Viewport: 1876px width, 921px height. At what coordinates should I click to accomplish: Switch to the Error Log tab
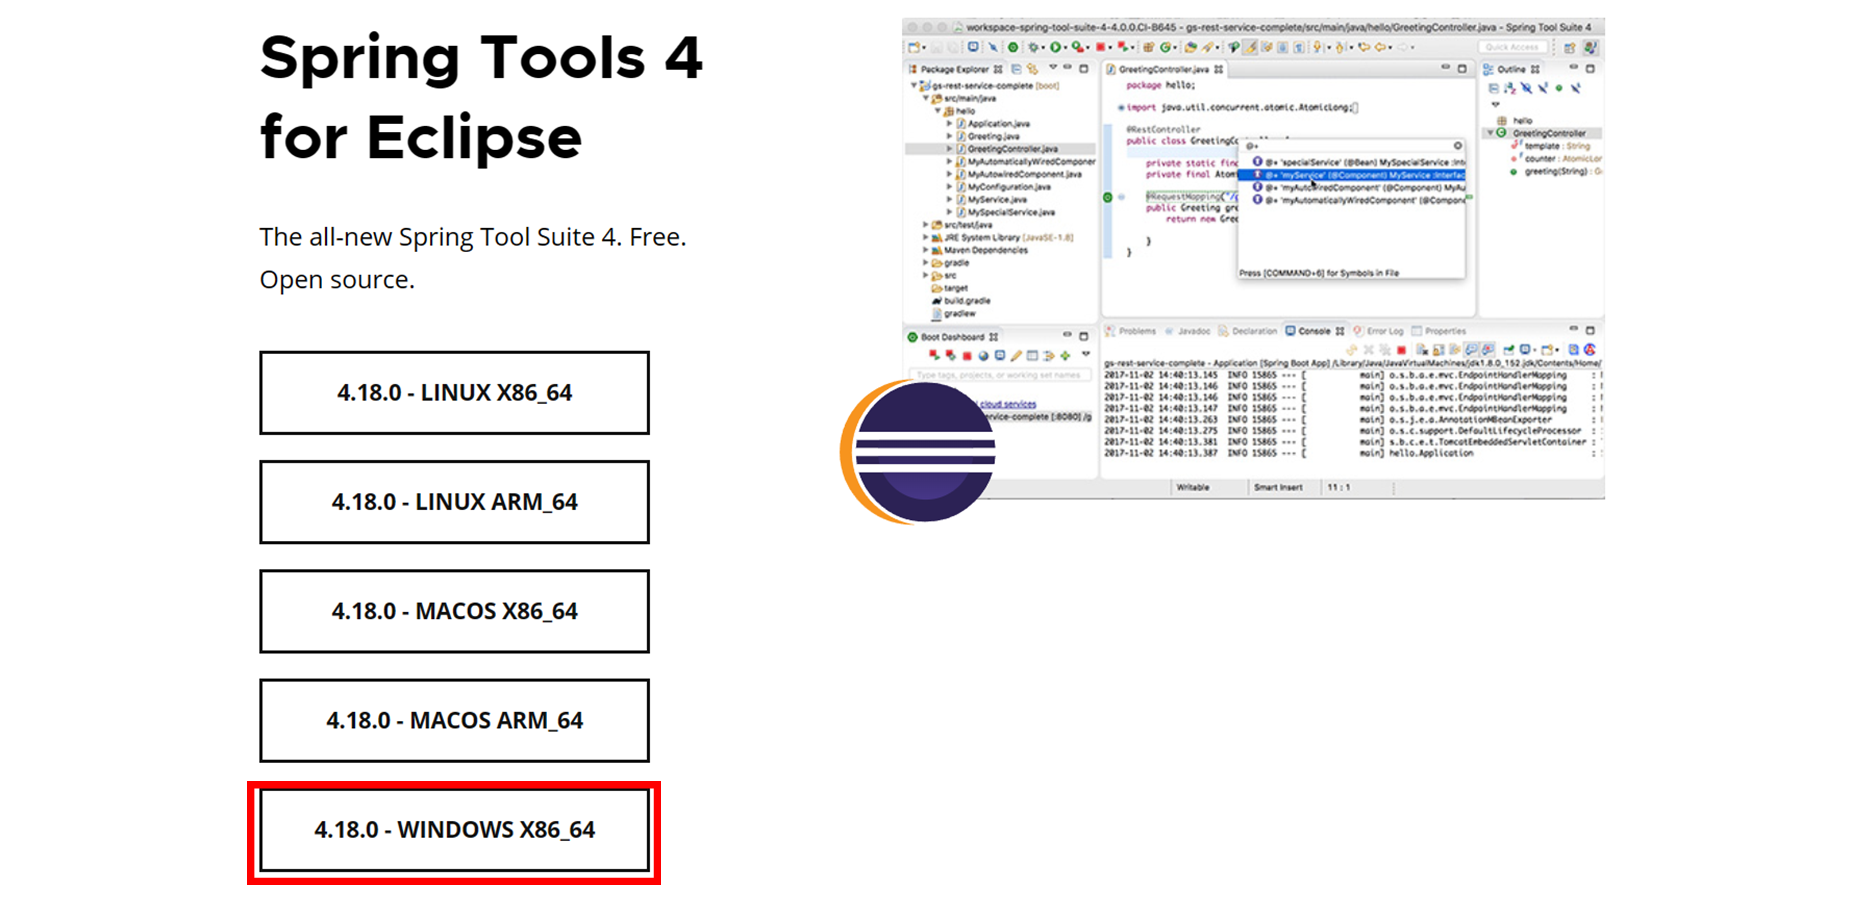(x=1386, y=331)
